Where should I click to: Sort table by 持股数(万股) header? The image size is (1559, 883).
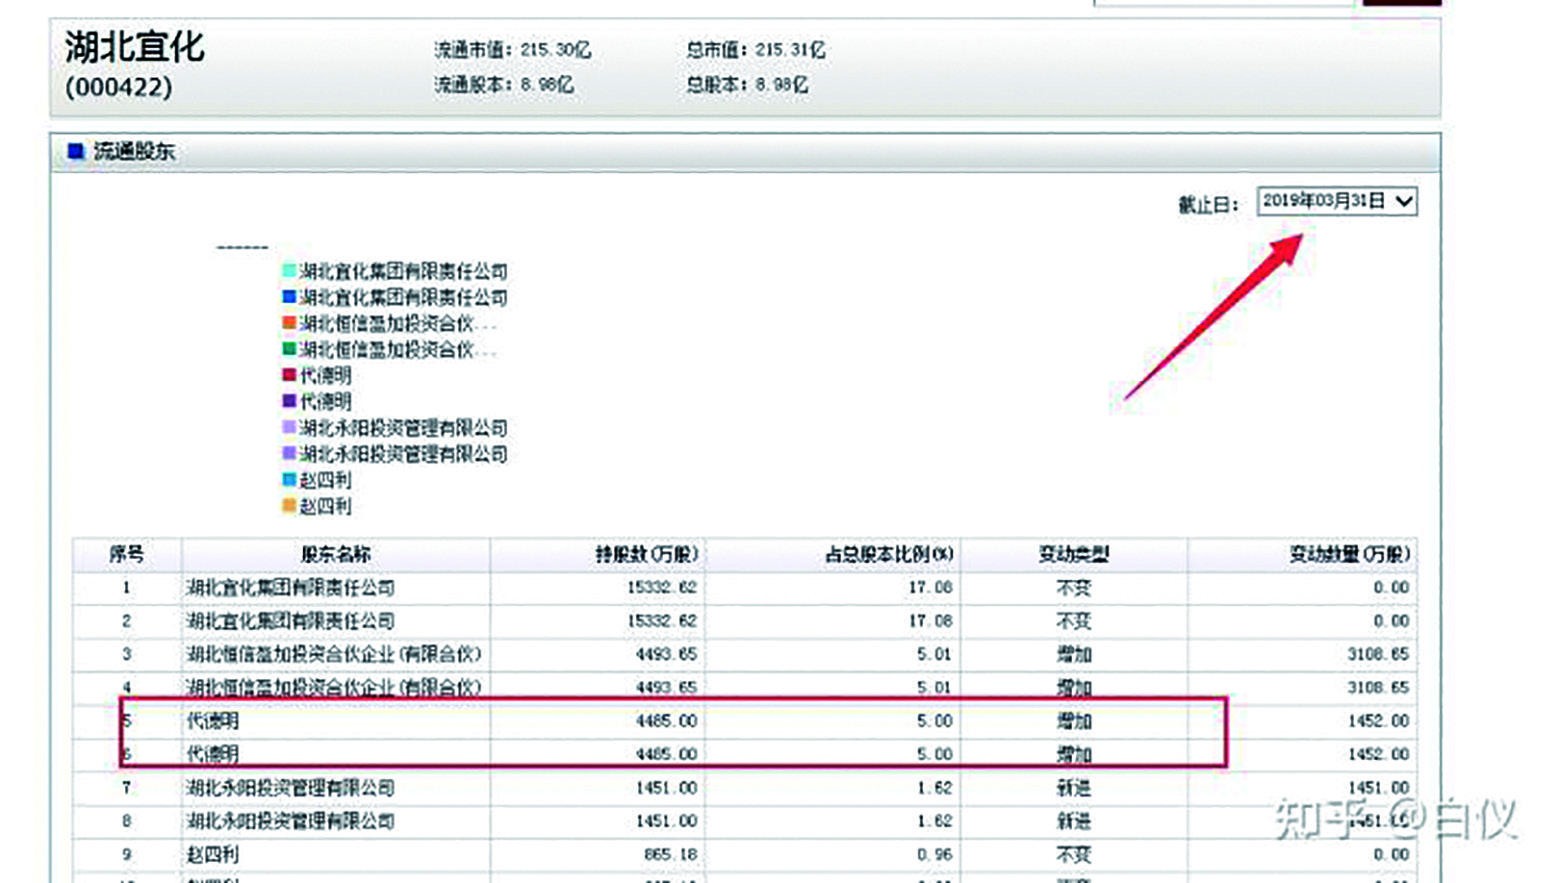[646, 554]
